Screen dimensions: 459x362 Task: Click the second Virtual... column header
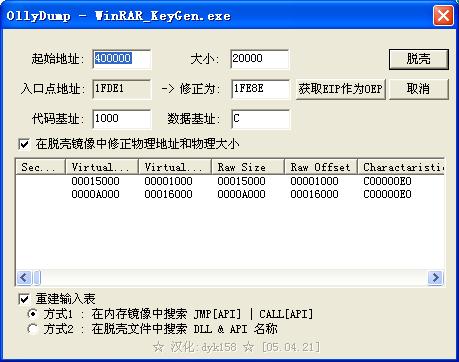[x=175, y=167]
